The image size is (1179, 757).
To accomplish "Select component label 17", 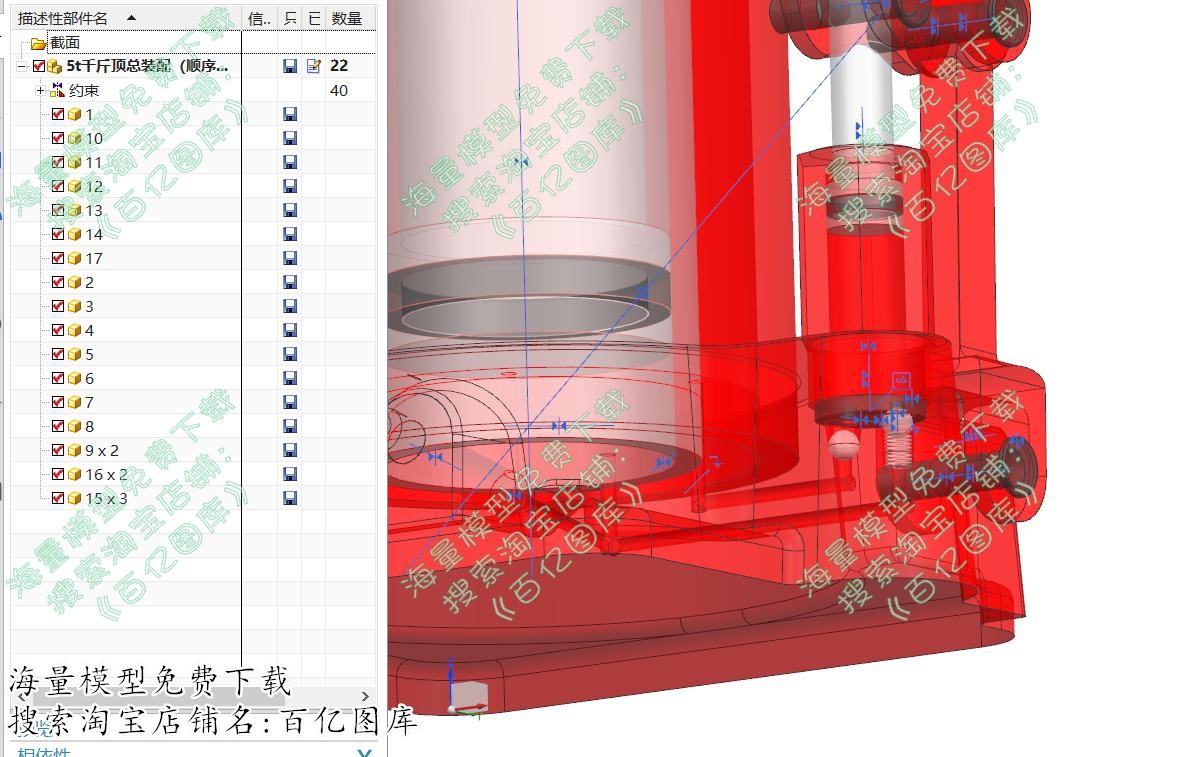I will 94,259.
